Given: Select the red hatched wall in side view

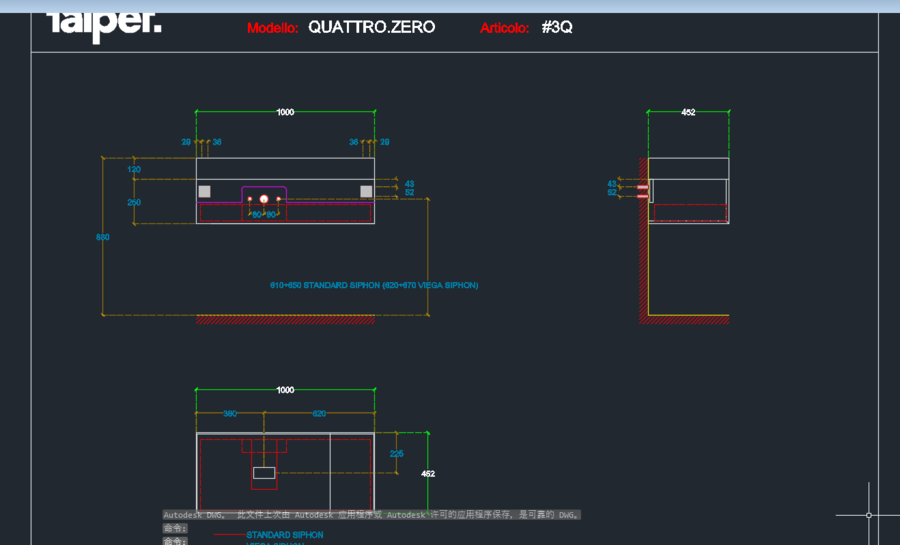Looking at the screenshot, I should 643,241.
